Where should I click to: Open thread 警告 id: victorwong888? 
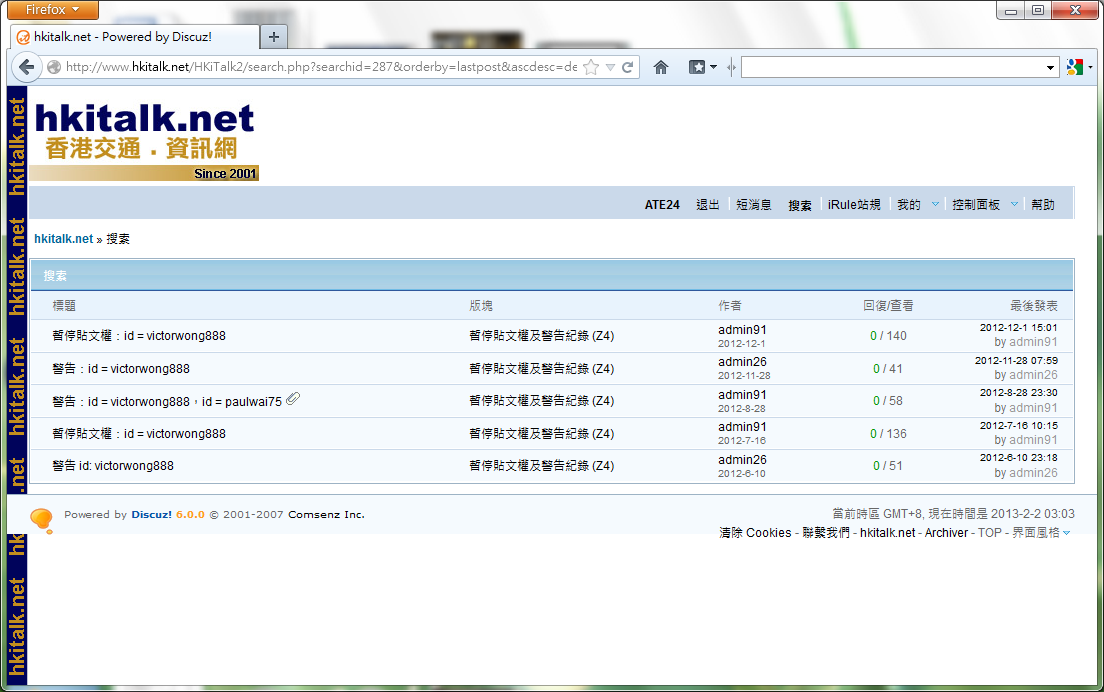pyautogui.click(x=113, y=466)
